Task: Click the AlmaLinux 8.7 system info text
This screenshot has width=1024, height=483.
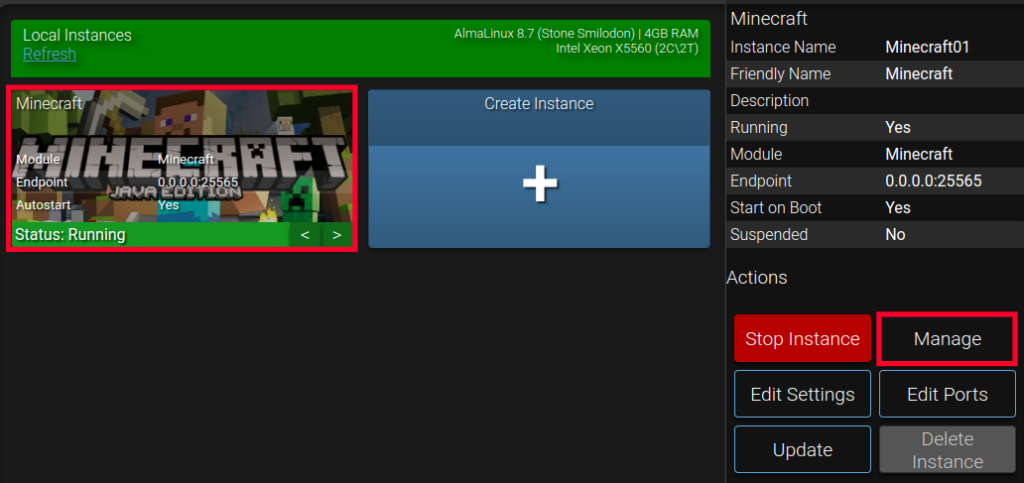Action: coord(576,33)
